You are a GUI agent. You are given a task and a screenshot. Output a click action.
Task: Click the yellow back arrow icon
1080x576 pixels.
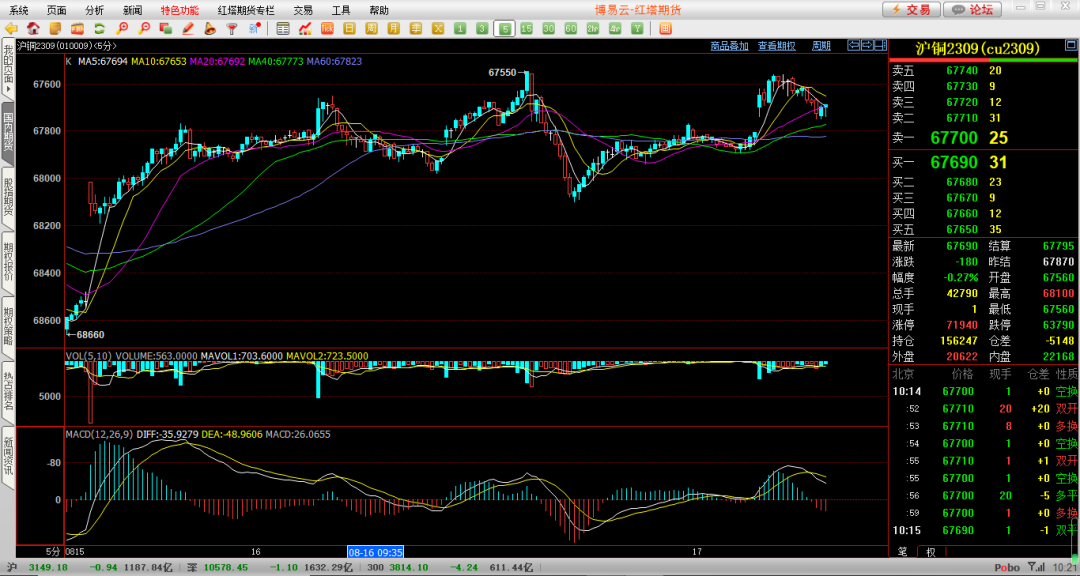tap(11, 29)
